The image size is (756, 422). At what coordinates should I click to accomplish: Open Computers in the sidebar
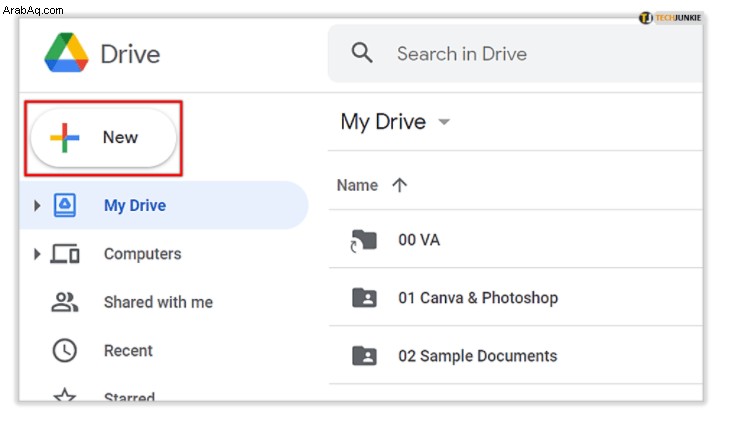coord(142,254)
